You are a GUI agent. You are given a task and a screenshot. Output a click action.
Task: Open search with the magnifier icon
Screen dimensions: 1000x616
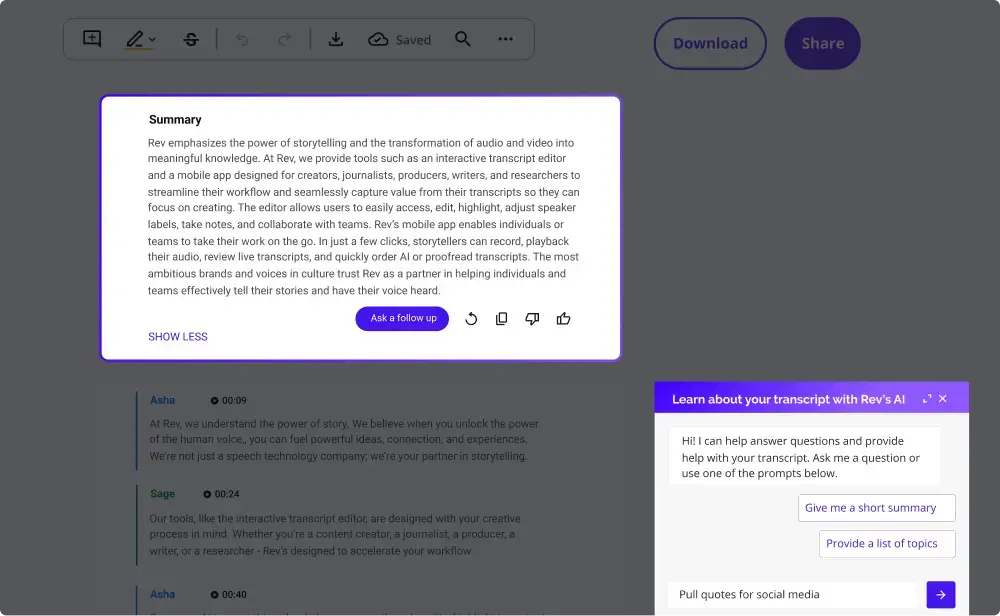[463, 39]
